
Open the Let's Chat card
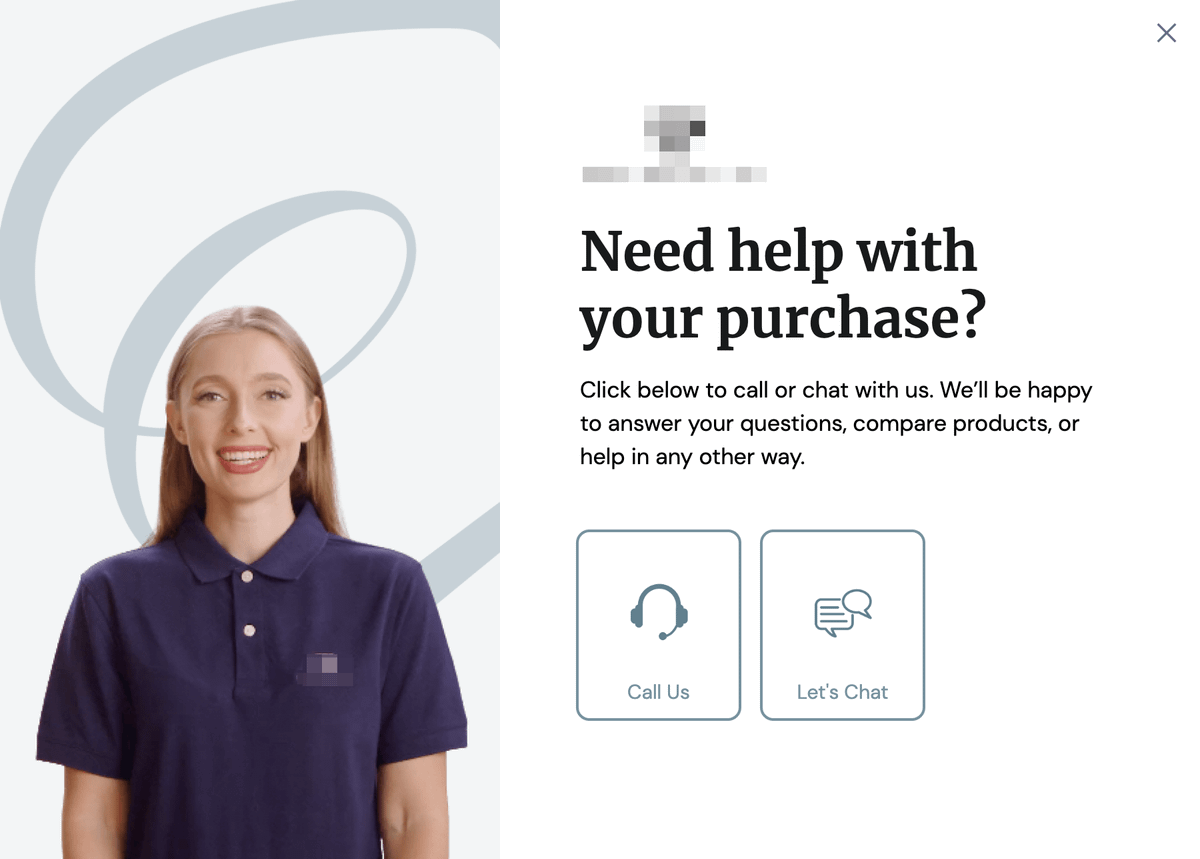pos(843,625)
